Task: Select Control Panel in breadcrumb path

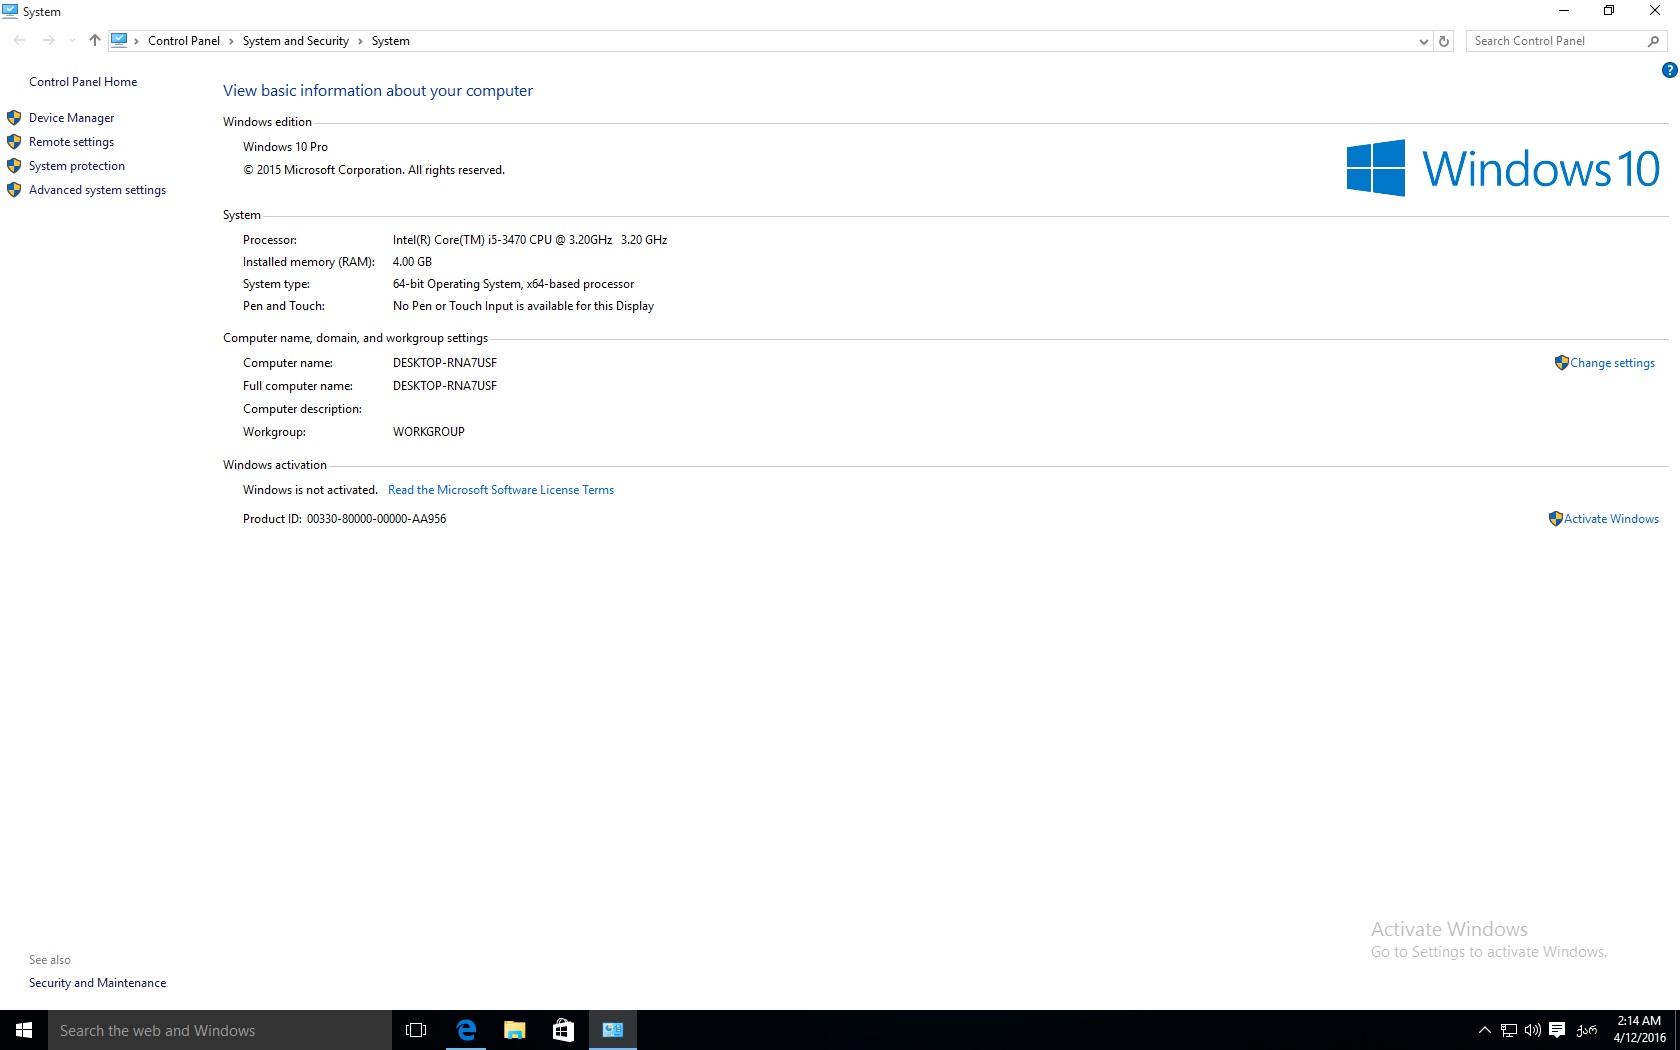Action: tap(184, 41)
